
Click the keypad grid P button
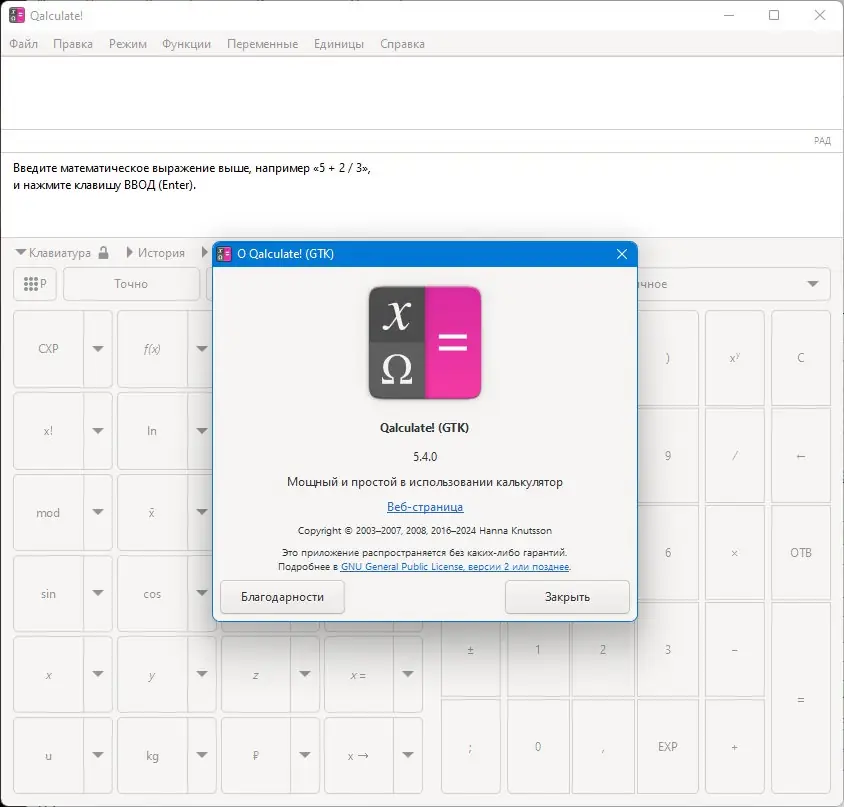[x=35, y=284]
